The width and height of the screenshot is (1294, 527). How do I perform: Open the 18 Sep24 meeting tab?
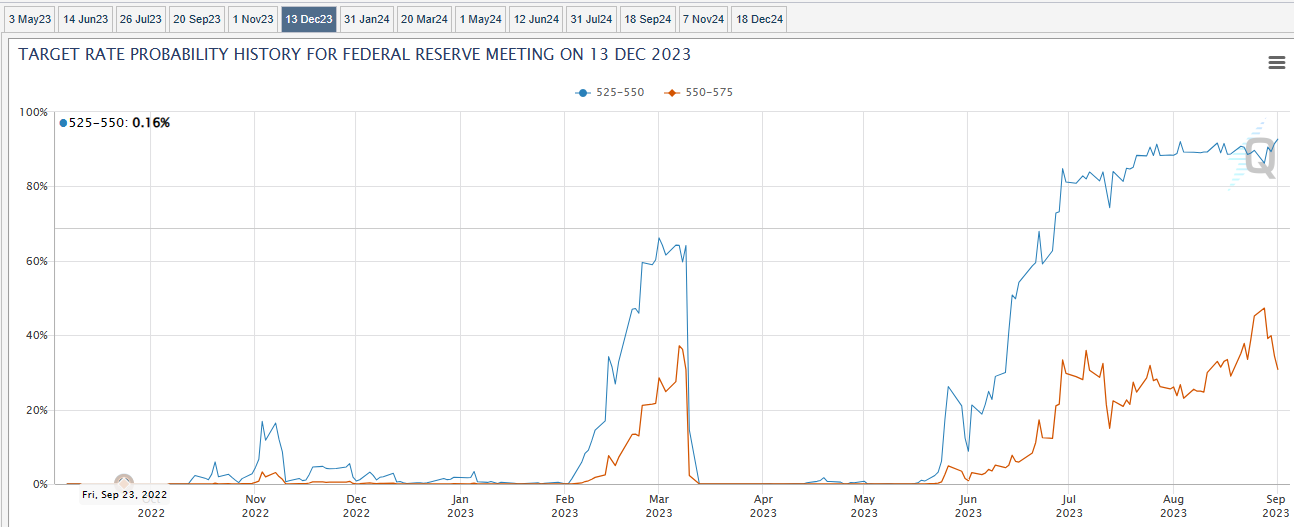coord(647,19)
